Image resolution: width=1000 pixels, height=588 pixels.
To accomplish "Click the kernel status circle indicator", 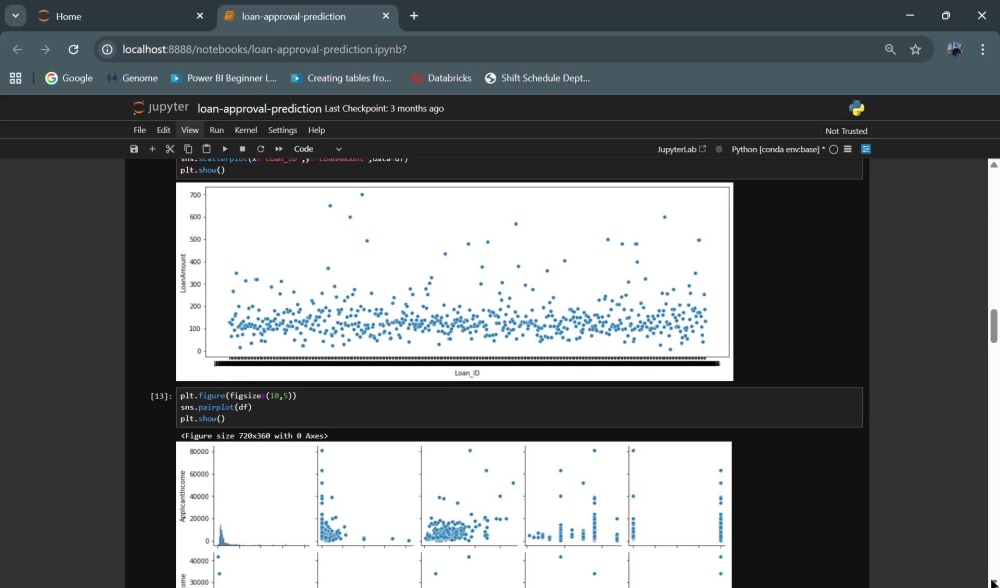I will click(x=833, y=149).
